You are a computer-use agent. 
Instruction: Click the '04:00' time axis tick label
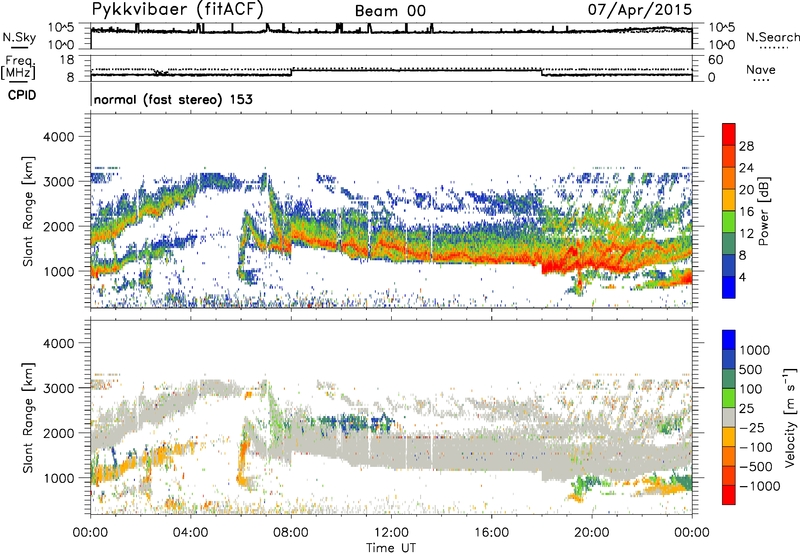pyautogui.click(x=191, y=533)
